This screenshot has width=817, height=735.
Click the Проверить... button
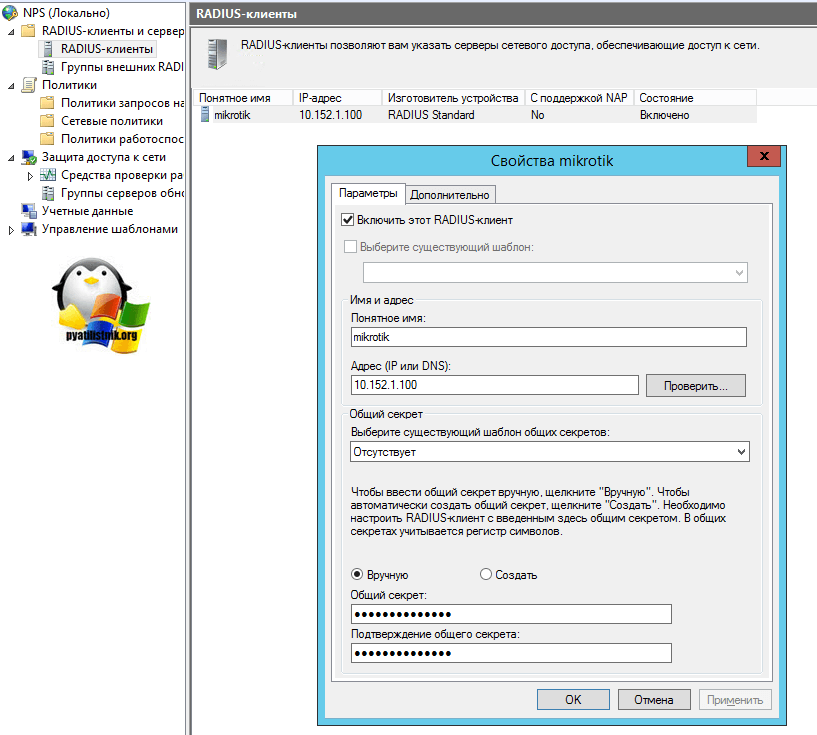[695, 385]
